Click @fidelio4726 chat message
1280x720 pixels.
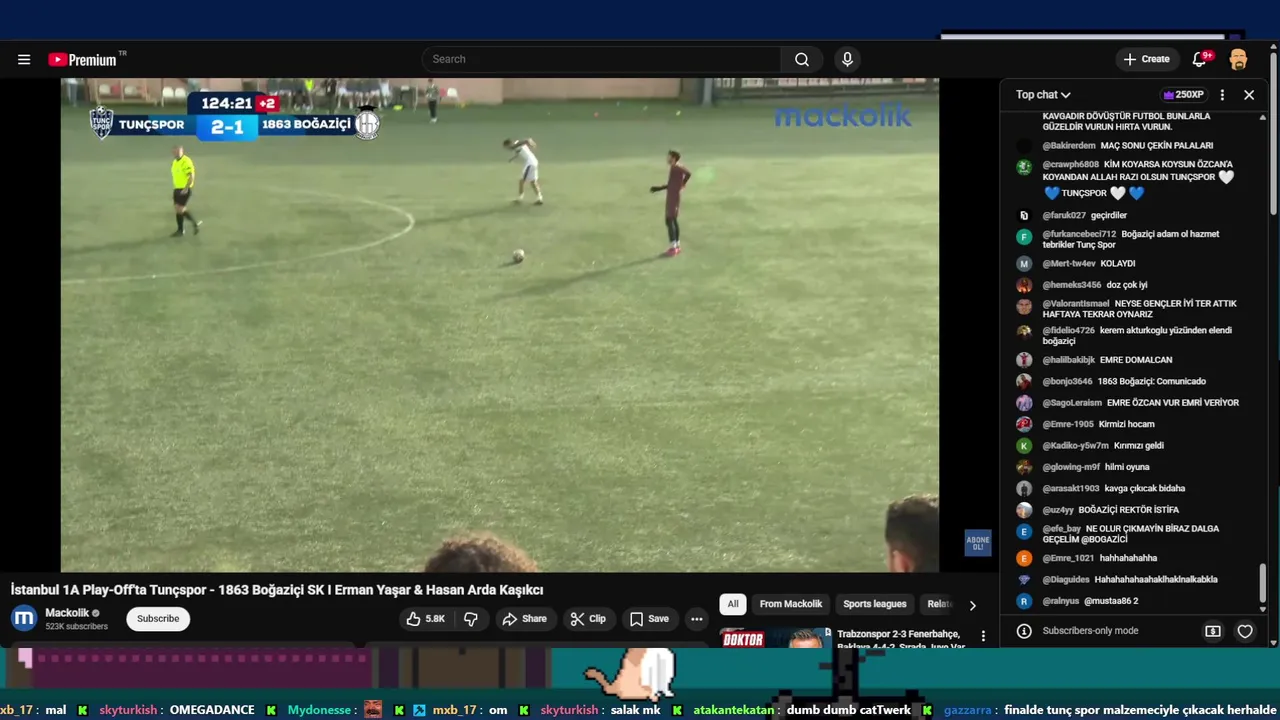coord(1137,335)
